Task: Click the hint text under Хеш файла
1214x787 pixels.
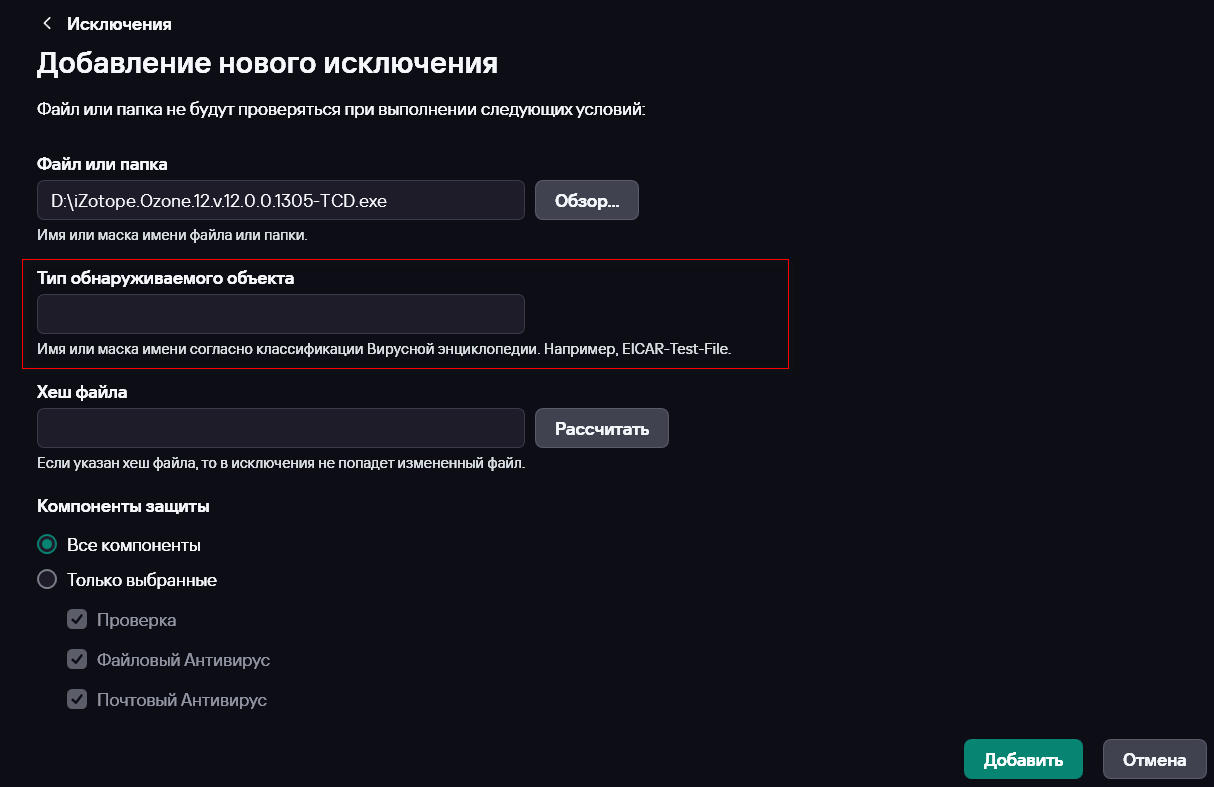Action: coord(280,464)
